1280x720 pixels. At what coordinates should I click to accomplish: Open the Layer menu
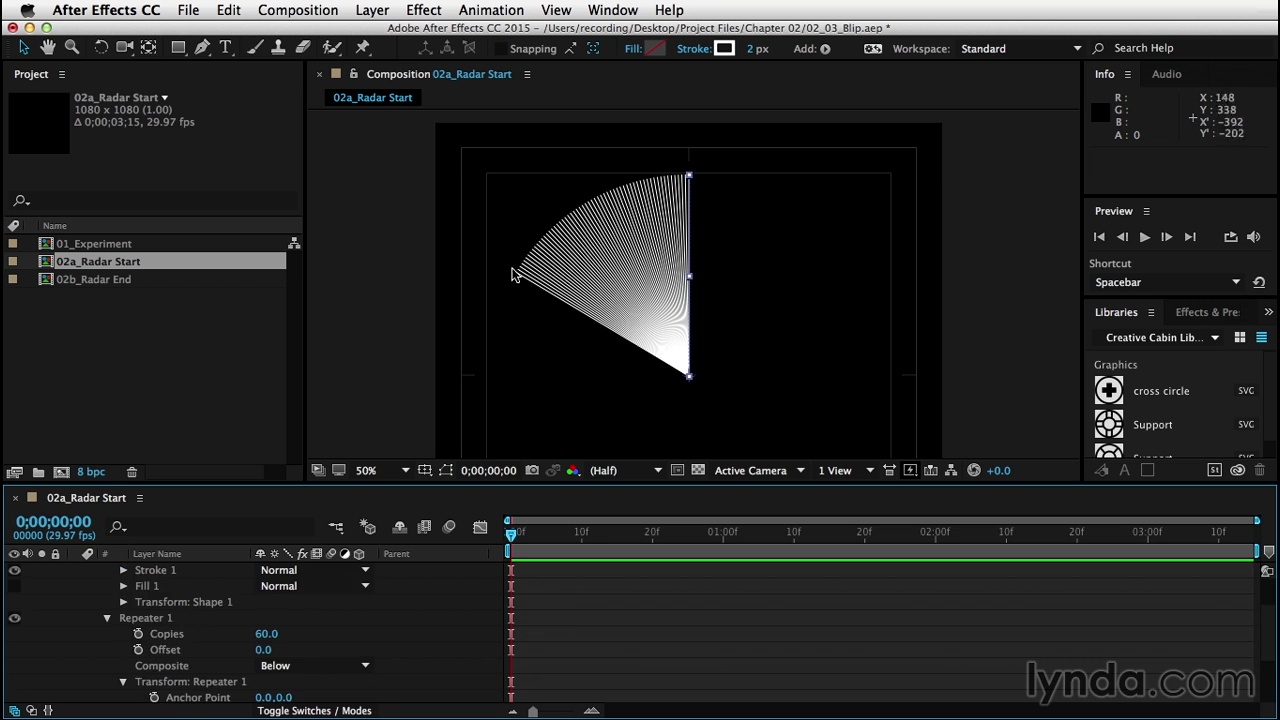coord(372,10)
